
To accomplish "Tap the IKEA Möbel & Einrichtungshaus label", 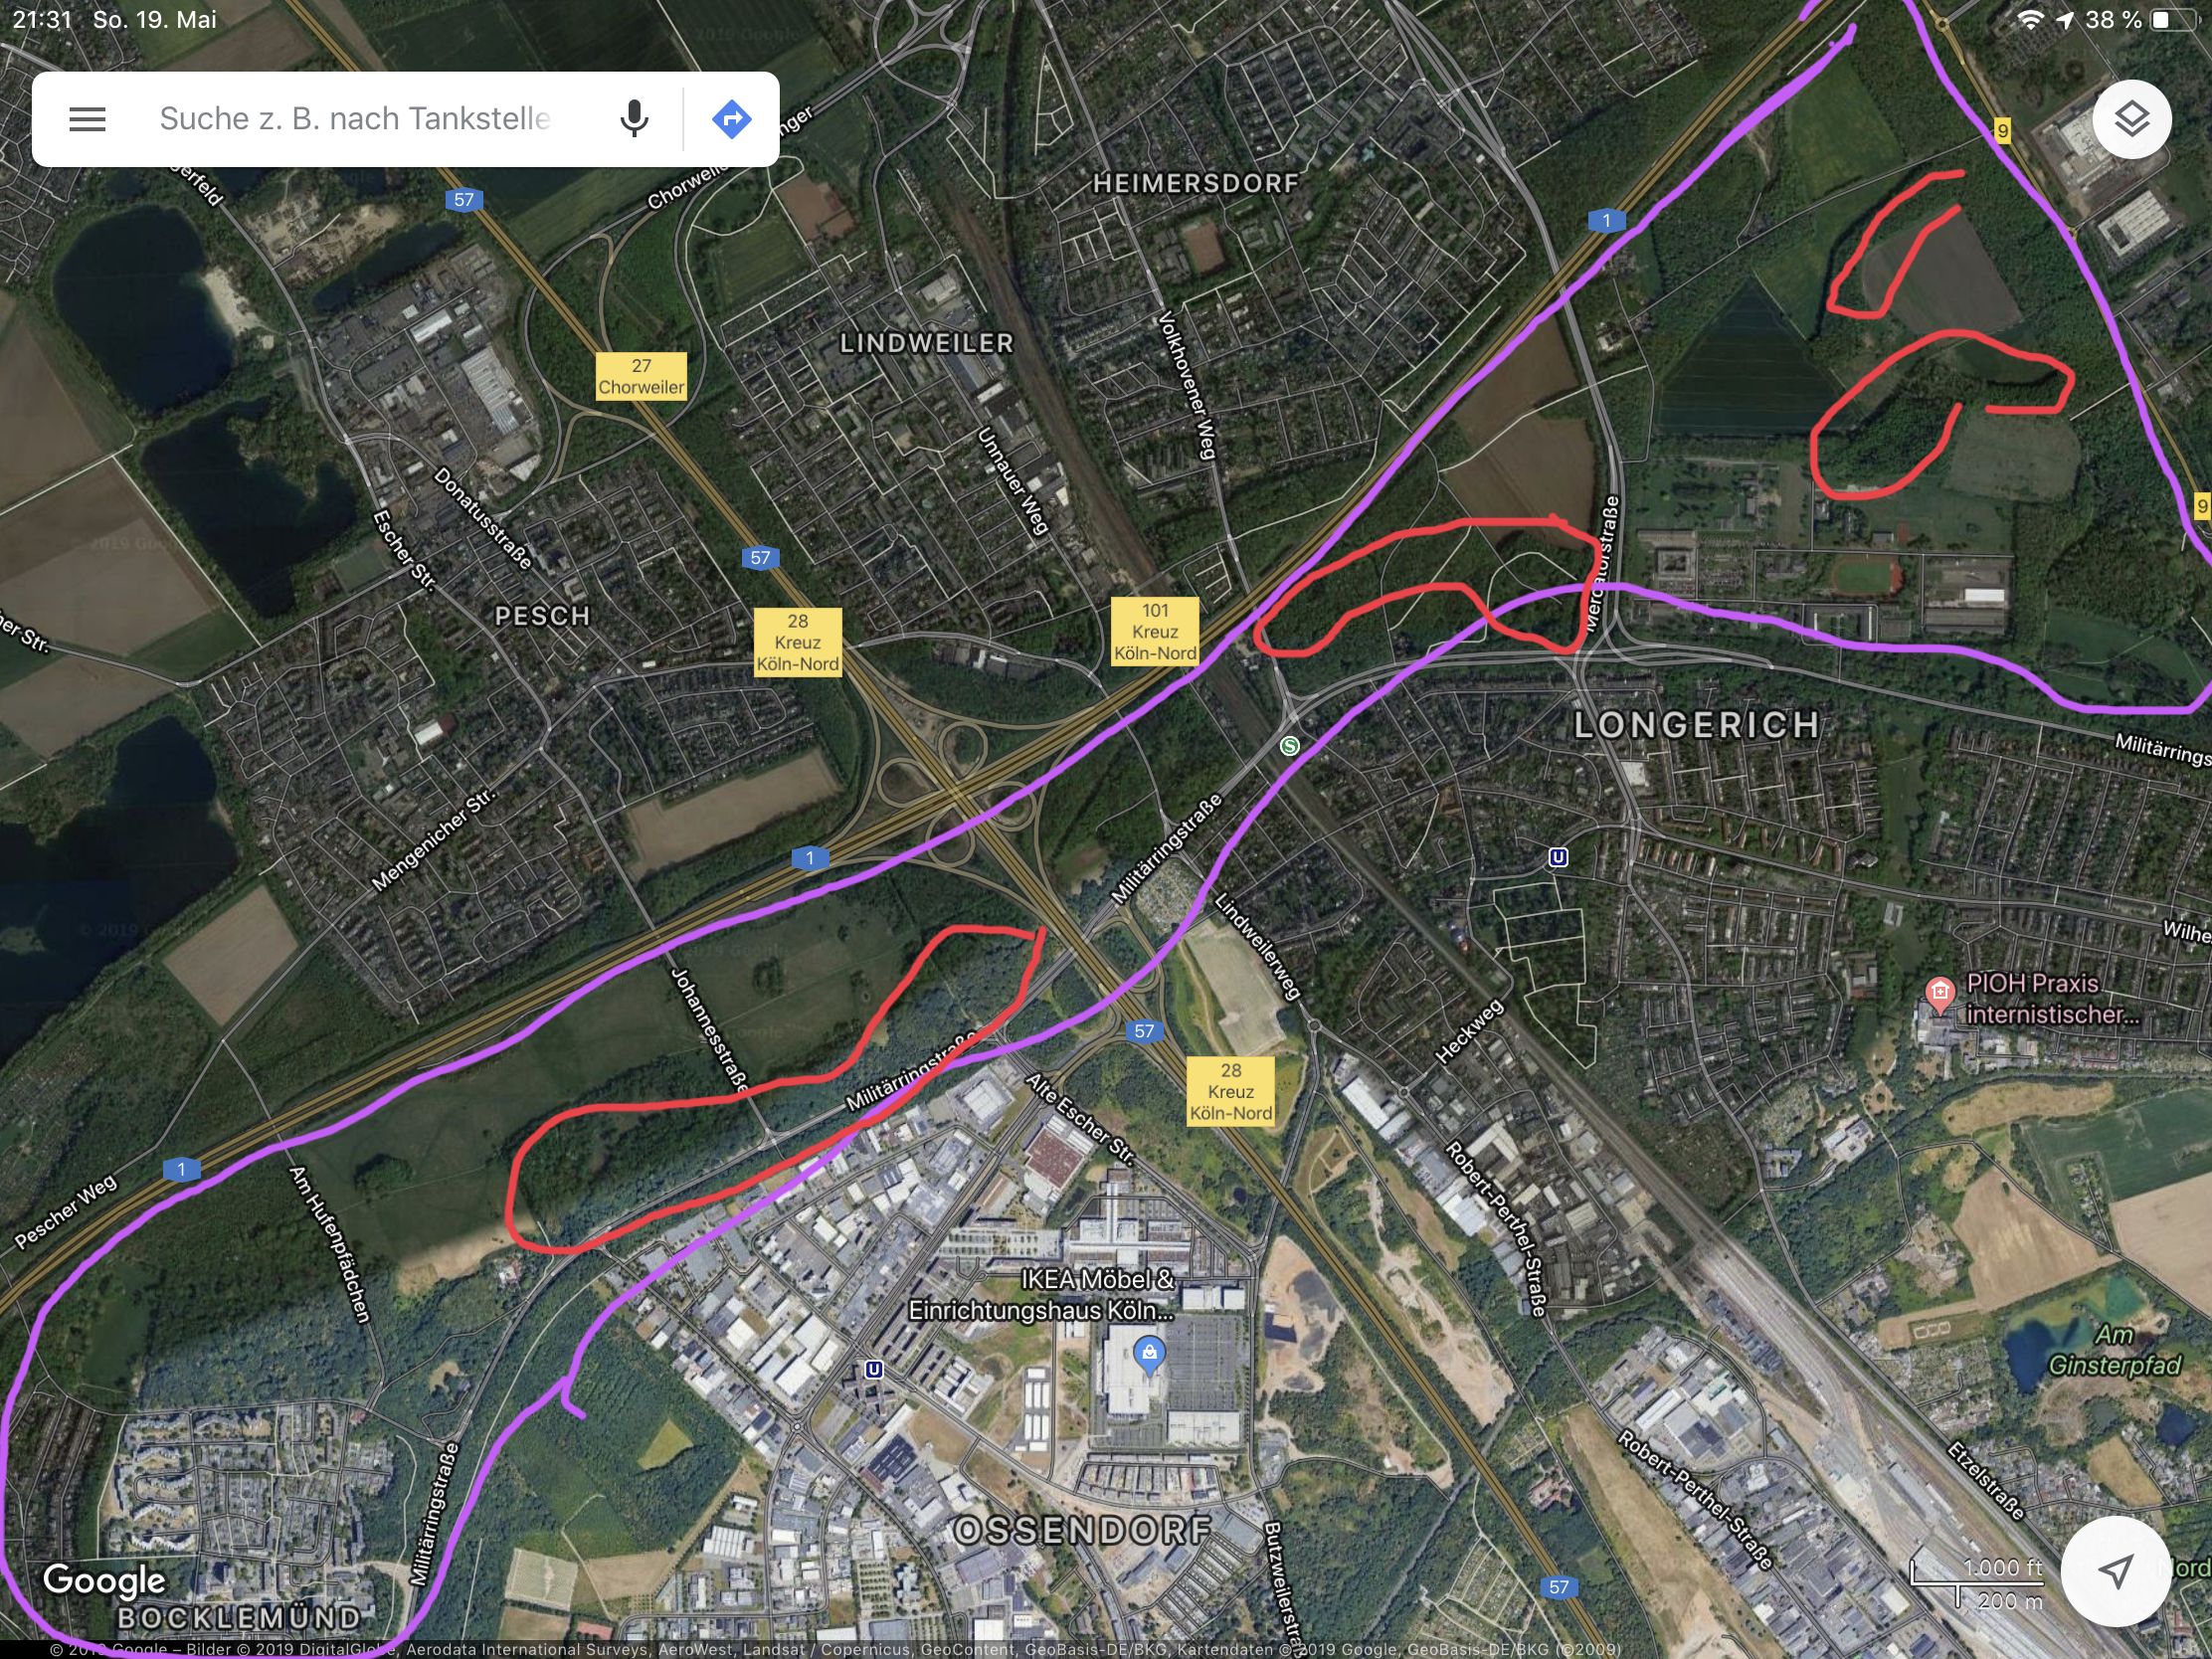I will 1041,1295.
